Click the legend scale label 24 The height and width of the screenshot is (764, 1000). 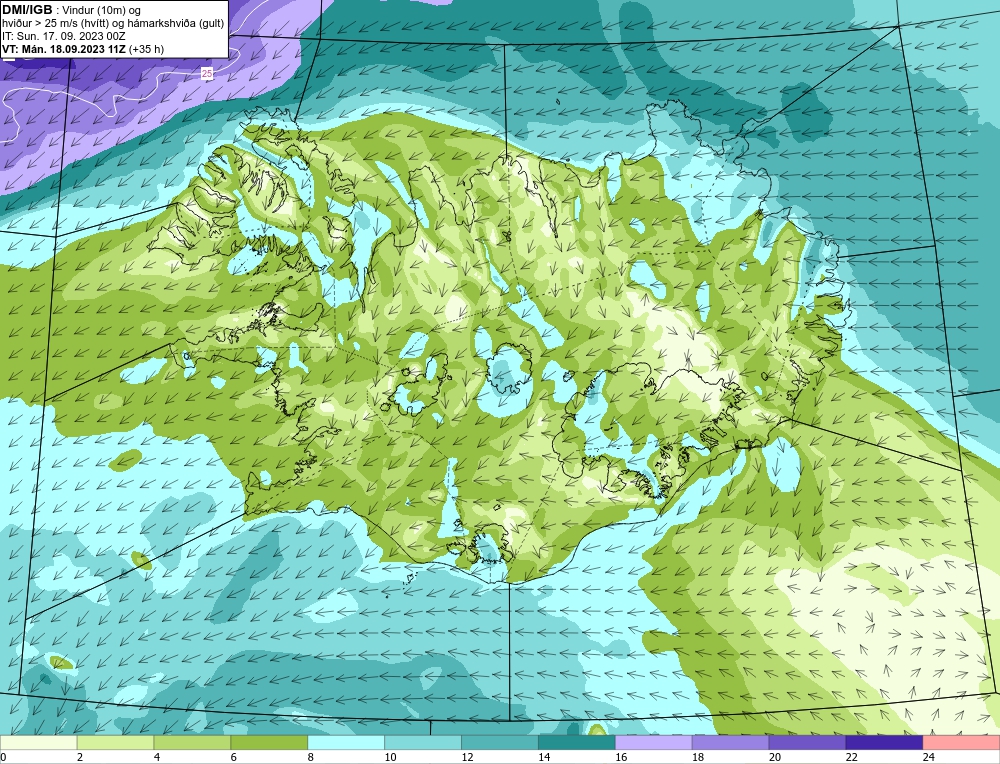click(929, 757)
